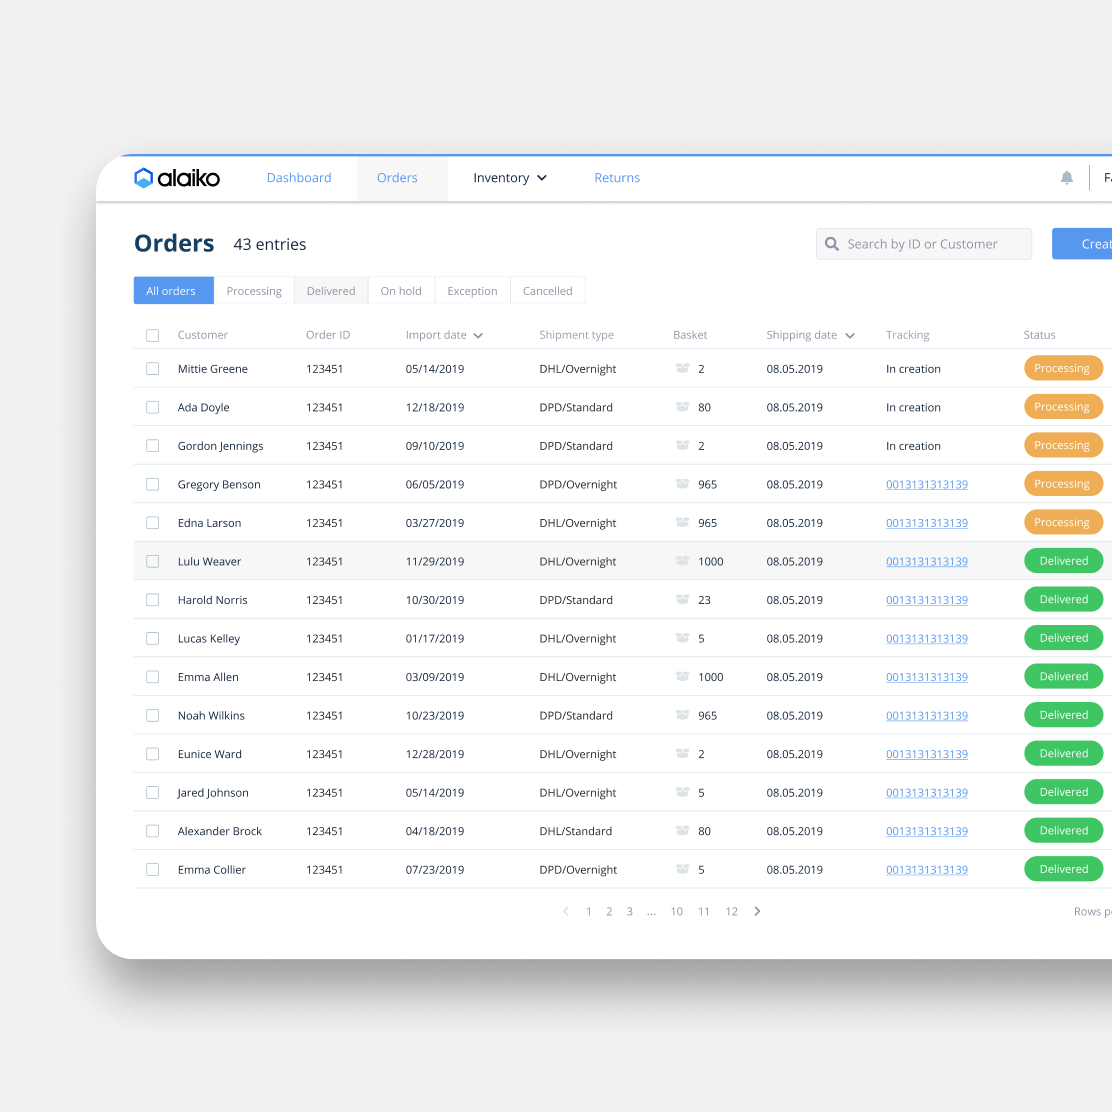Image resolution: width=1112 pixels, height=1112 pixels.
Task: Sort by Shipping date column arrow
Action: (850, 336)
